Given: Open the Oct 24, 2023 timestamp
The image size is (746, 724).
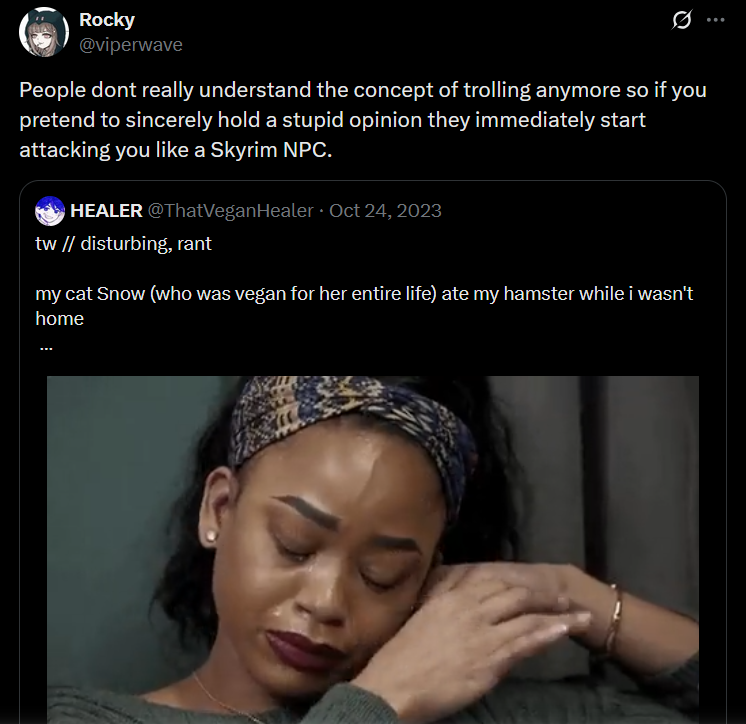Looking at the screenshot, I should [385, 211].
